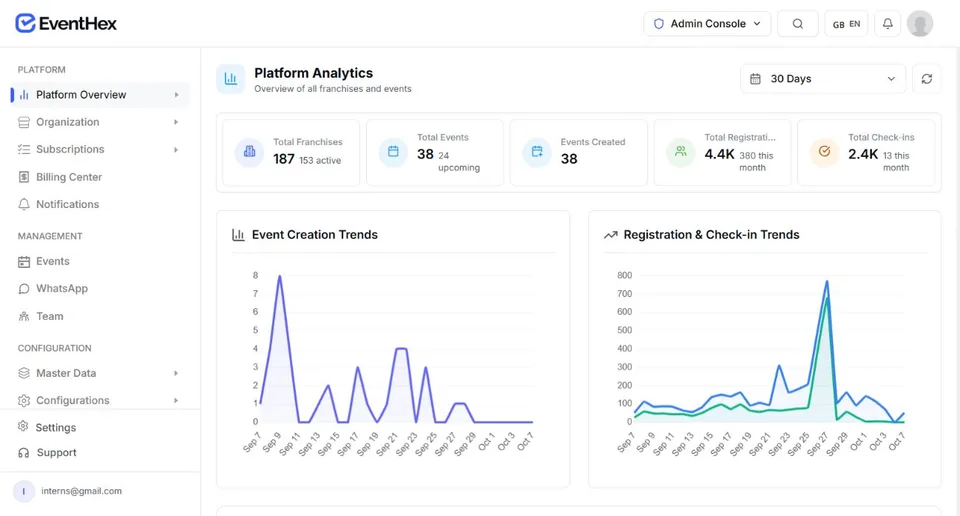Screen dimensions: 960x516
Task: Expand the Organization submenu arrow
Action: tap(176, 122)
